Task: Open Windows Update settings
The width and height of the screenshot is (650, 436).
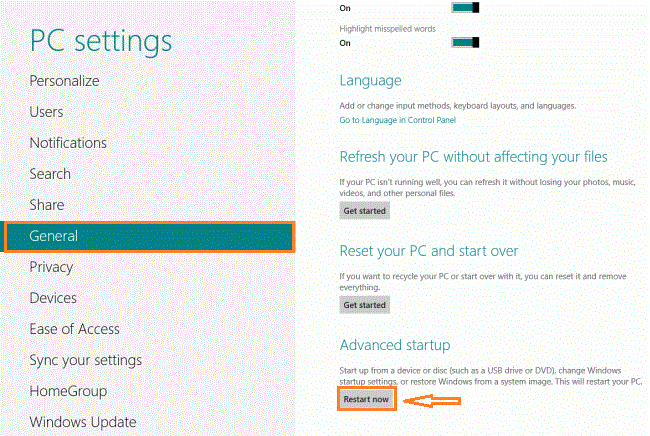Action: click(83, 422)
